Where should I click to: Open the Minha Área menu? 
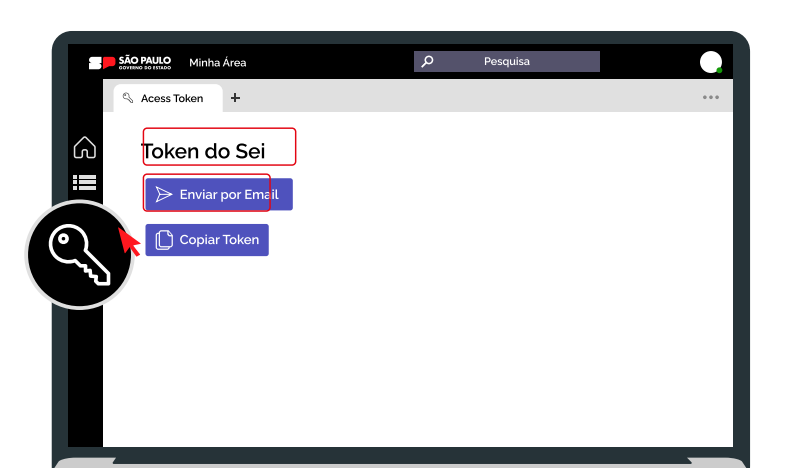click(217, 63)
